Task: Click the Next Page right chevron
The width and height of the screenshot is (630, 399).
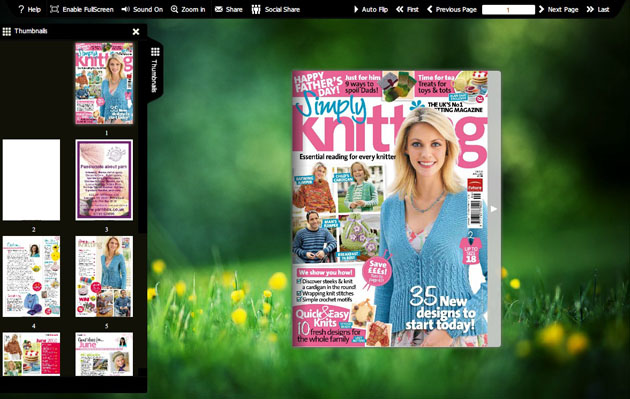Action: 541,9
